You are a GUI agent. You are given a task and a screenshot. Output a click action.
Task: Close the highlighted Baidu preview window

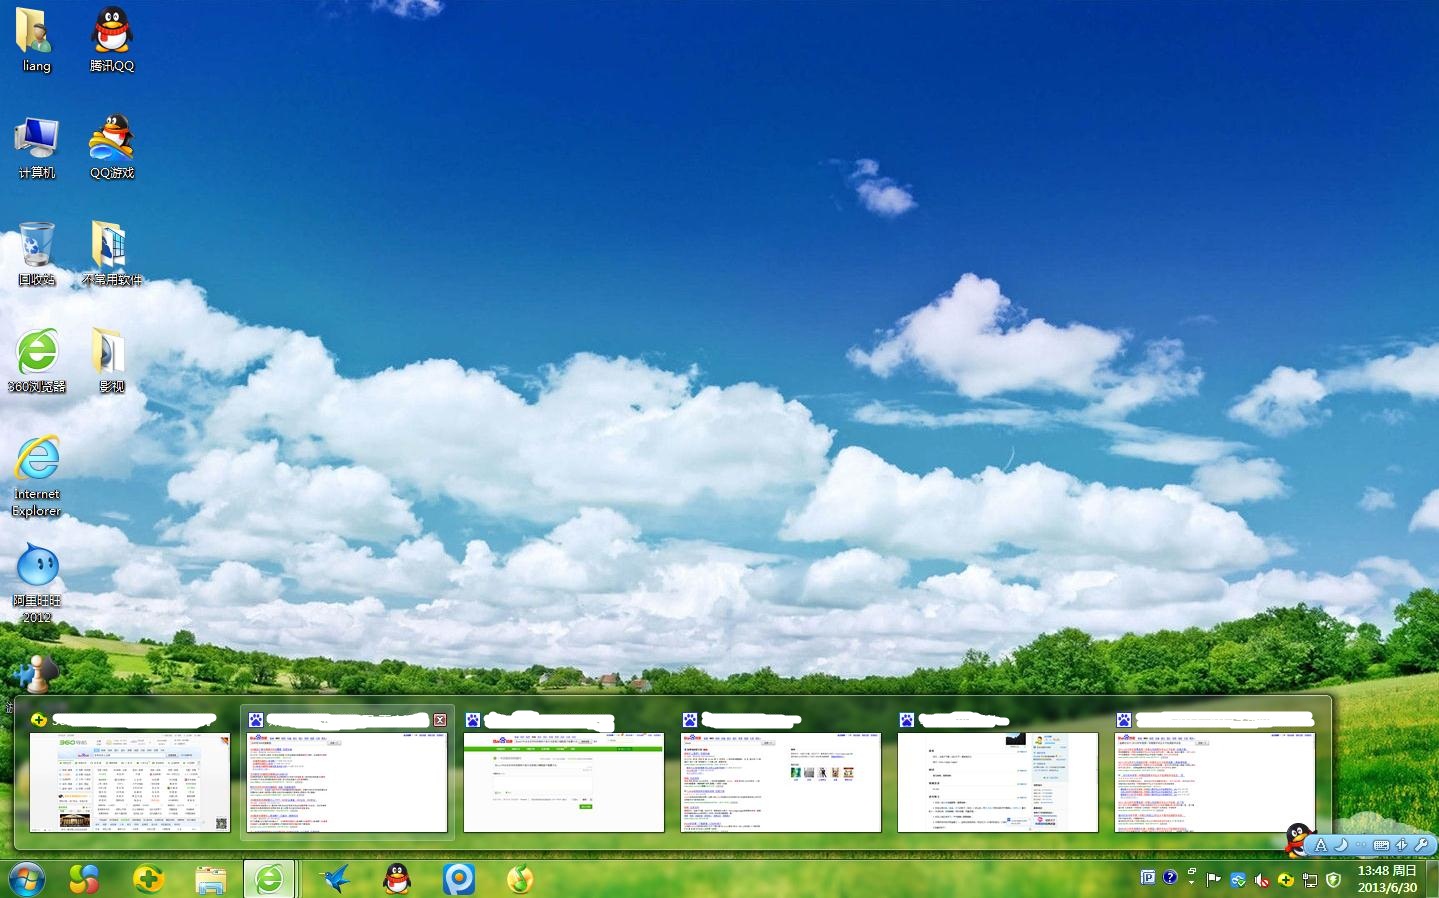click(439, 720)
